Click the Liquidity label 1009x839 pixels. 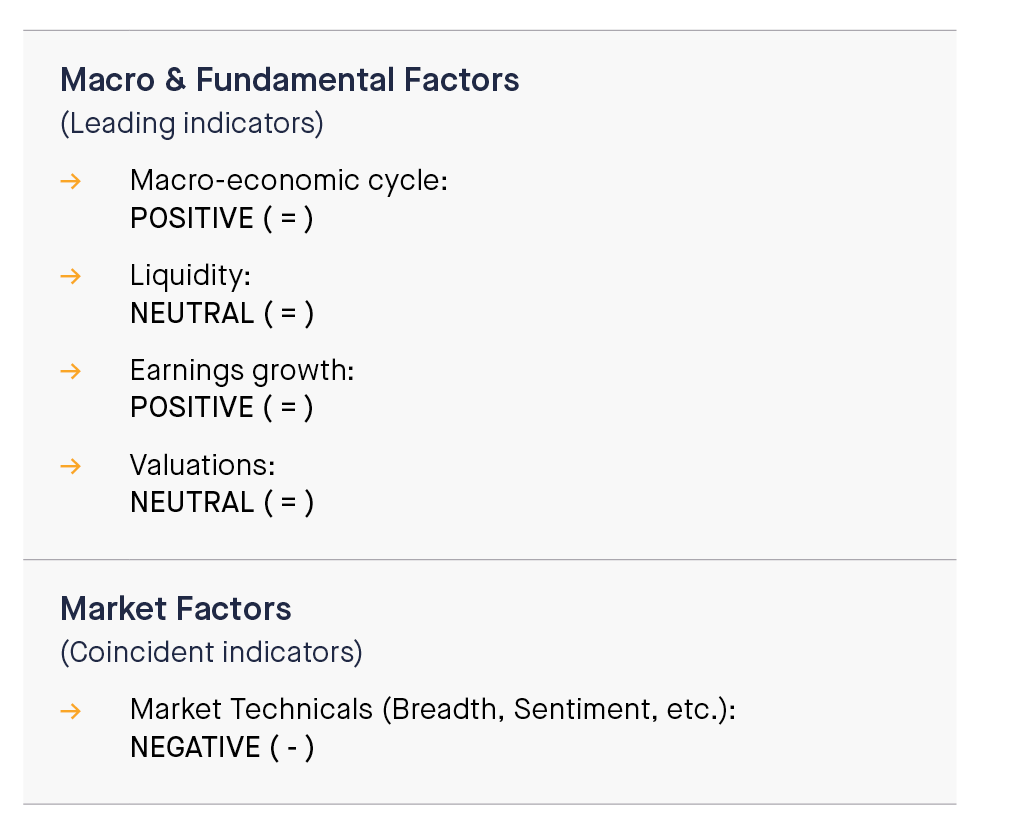pyautogui.click(x=190, y=276)
